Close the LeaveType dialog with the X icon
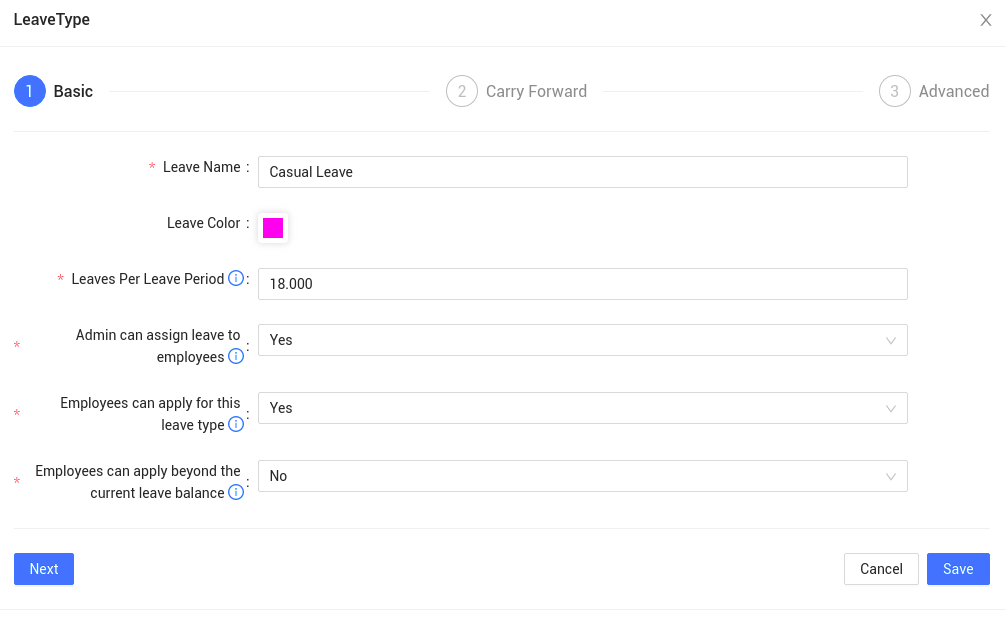Image resolution: width=1006 pixels, height=619 pixels. tap(985, 20)
